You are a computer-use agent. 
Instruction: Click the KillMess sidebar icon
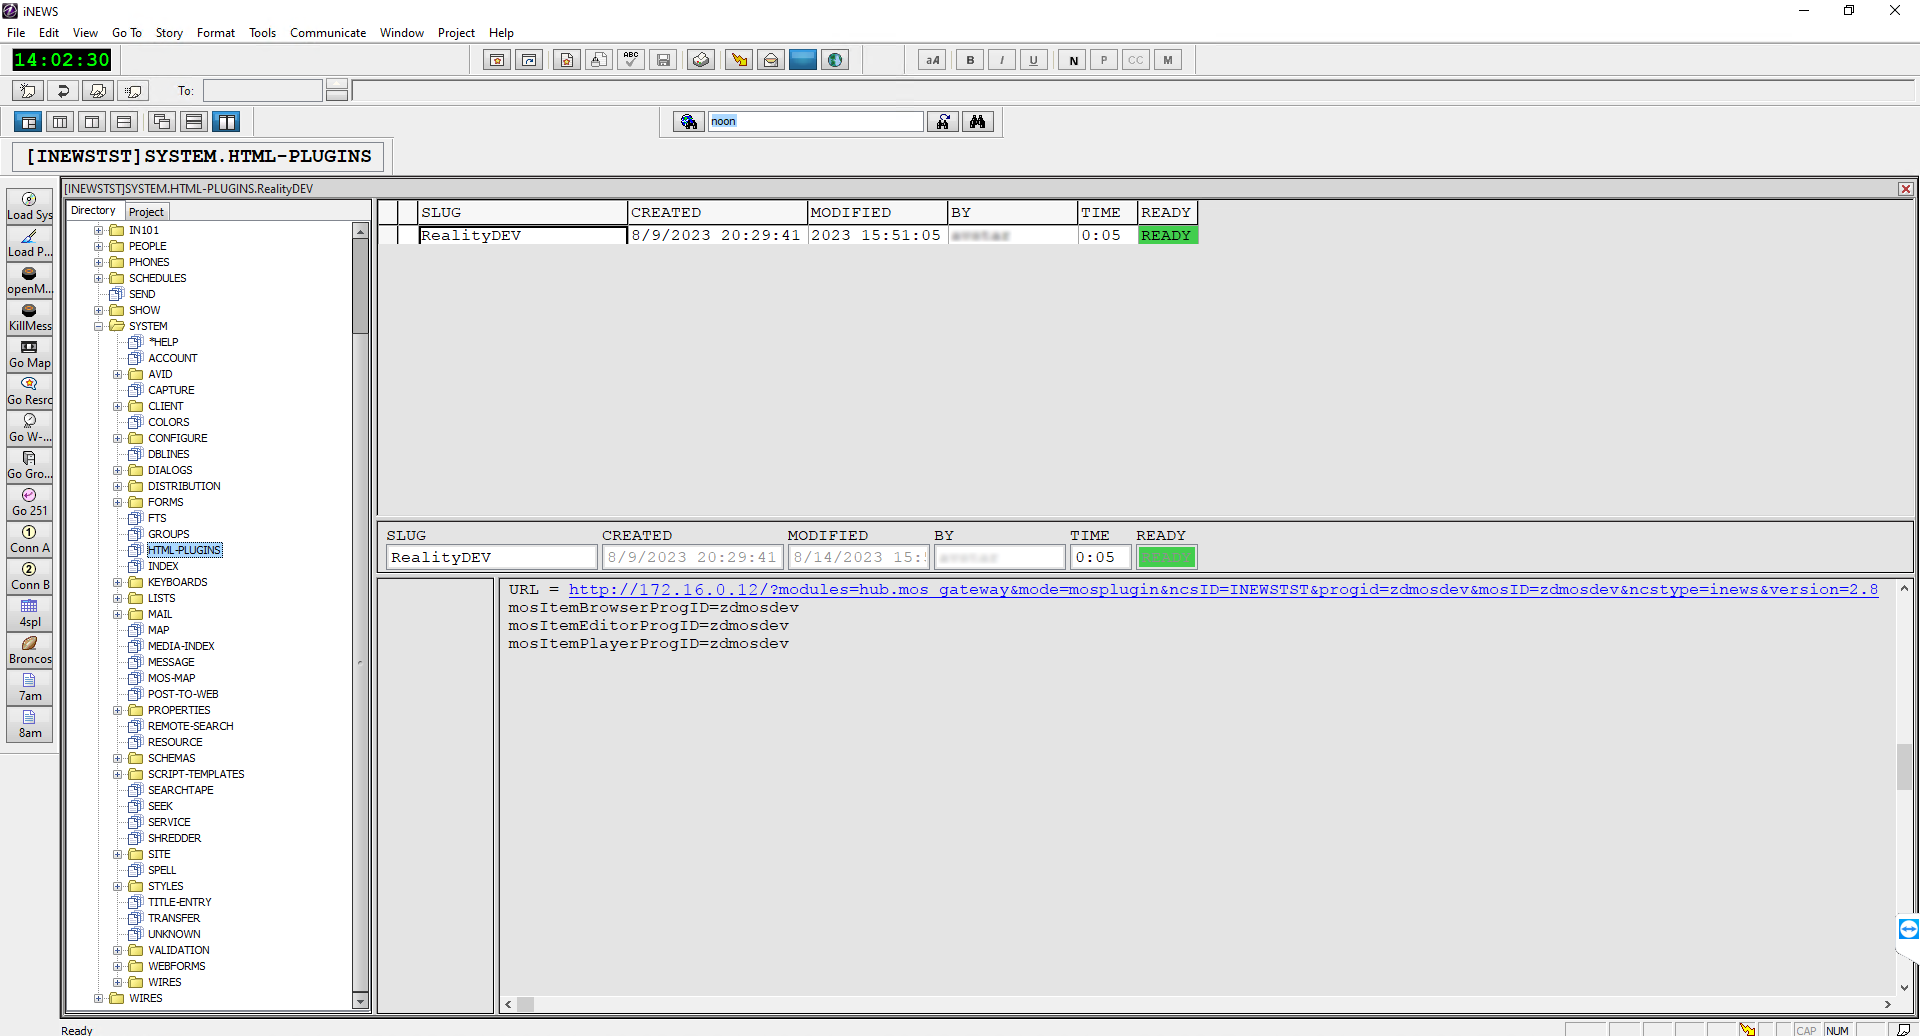point(30,317)
